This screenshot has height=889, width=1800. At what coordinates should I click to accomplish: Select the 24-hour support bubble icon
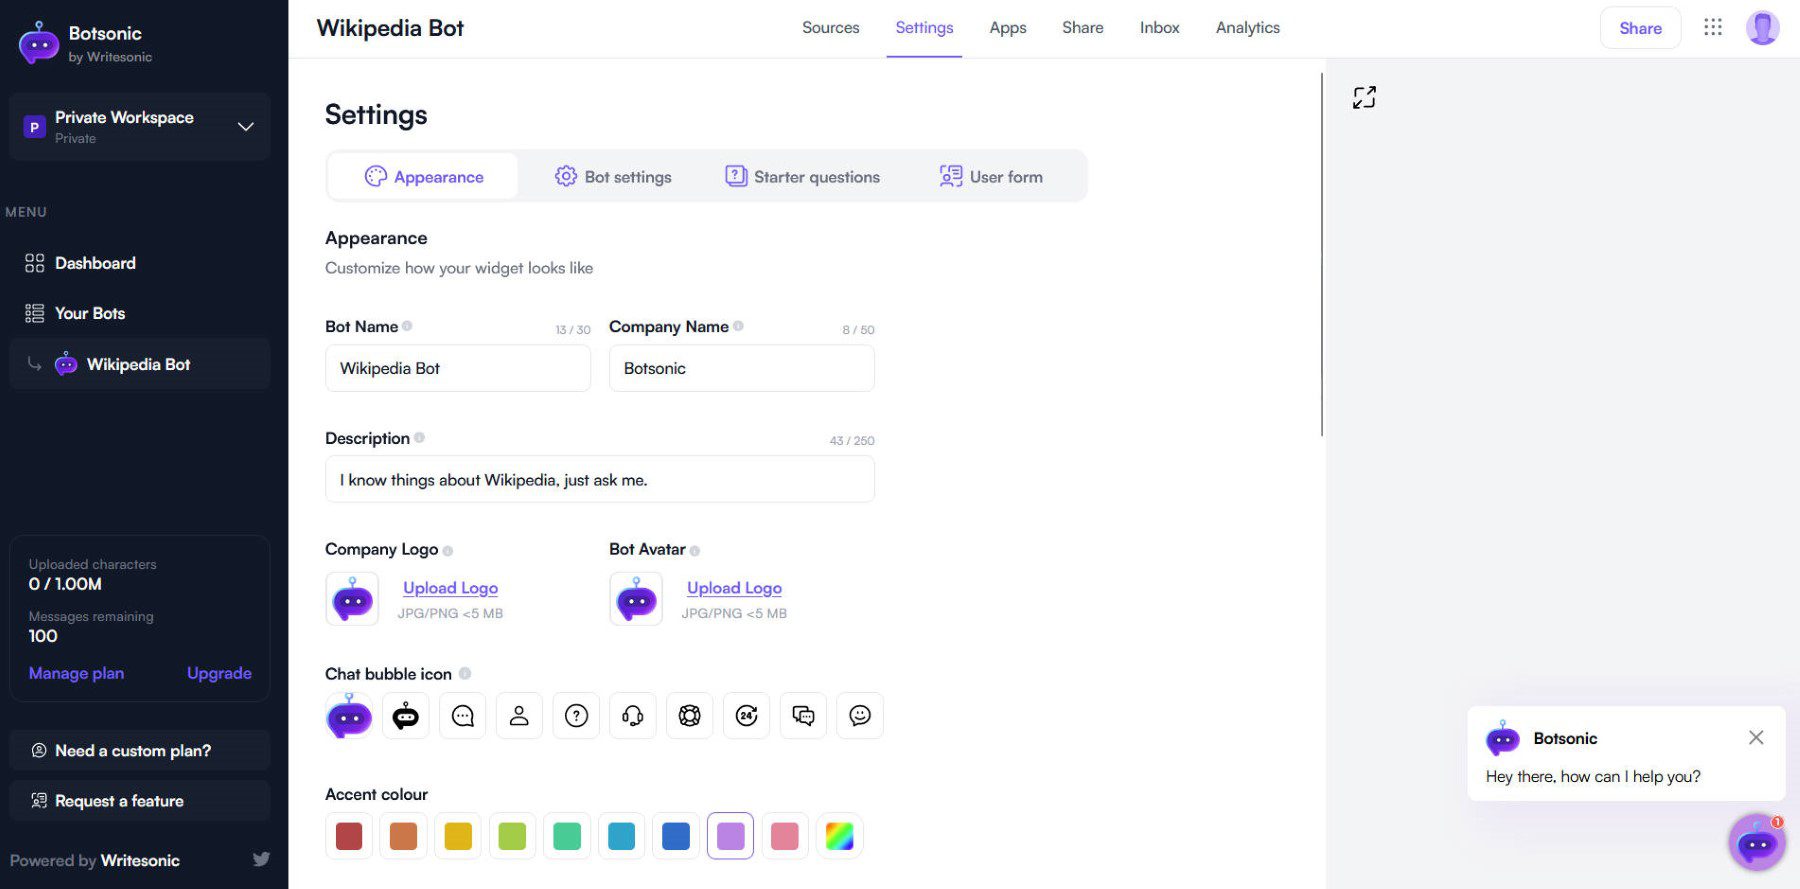tap(747, 716)
